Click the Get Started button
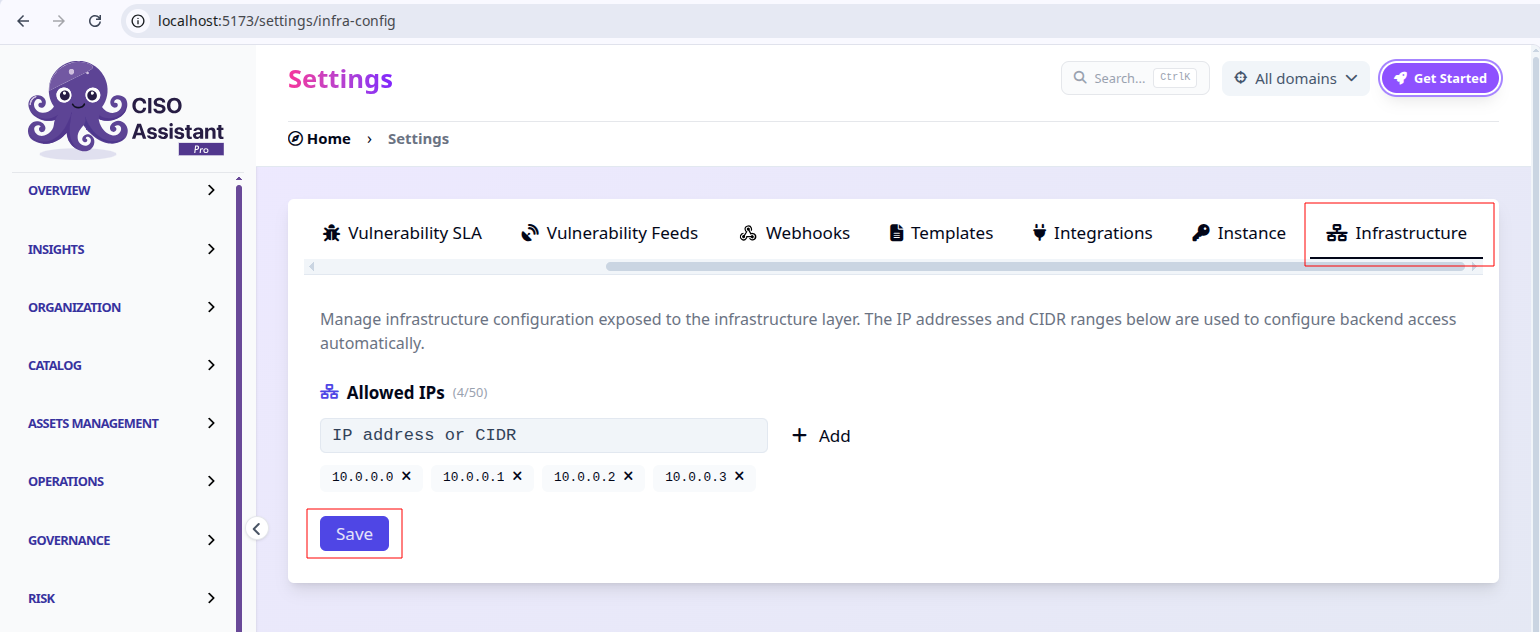This screenshot has height=632, width=1540. click(x=1440, y=78)
